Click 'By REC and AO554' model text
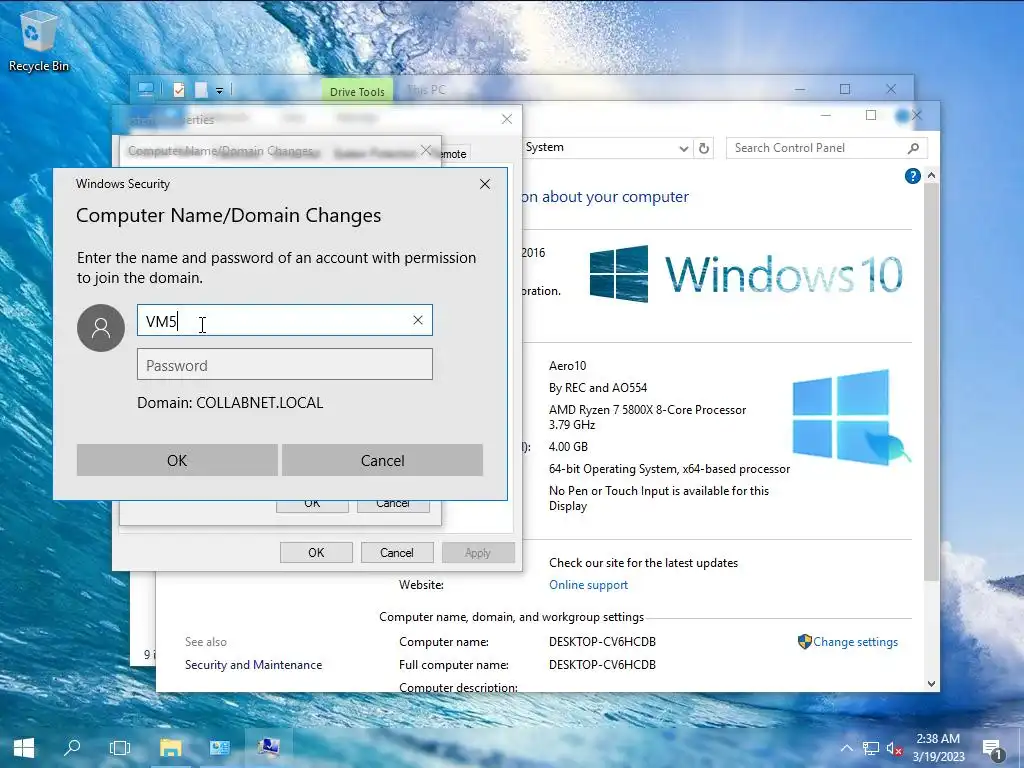Image resolution: width=1024 pixels, height=768 pixels. coord(598,388)
